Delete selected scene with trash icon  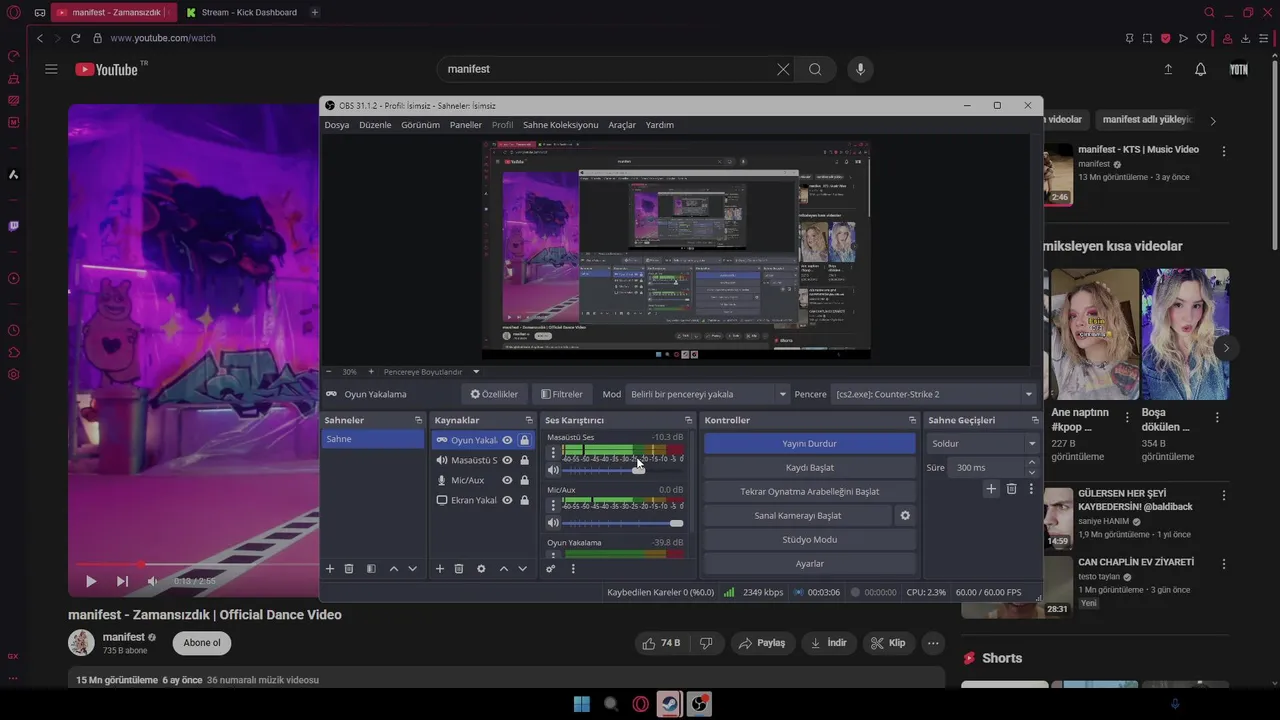[x=349, y=569]
